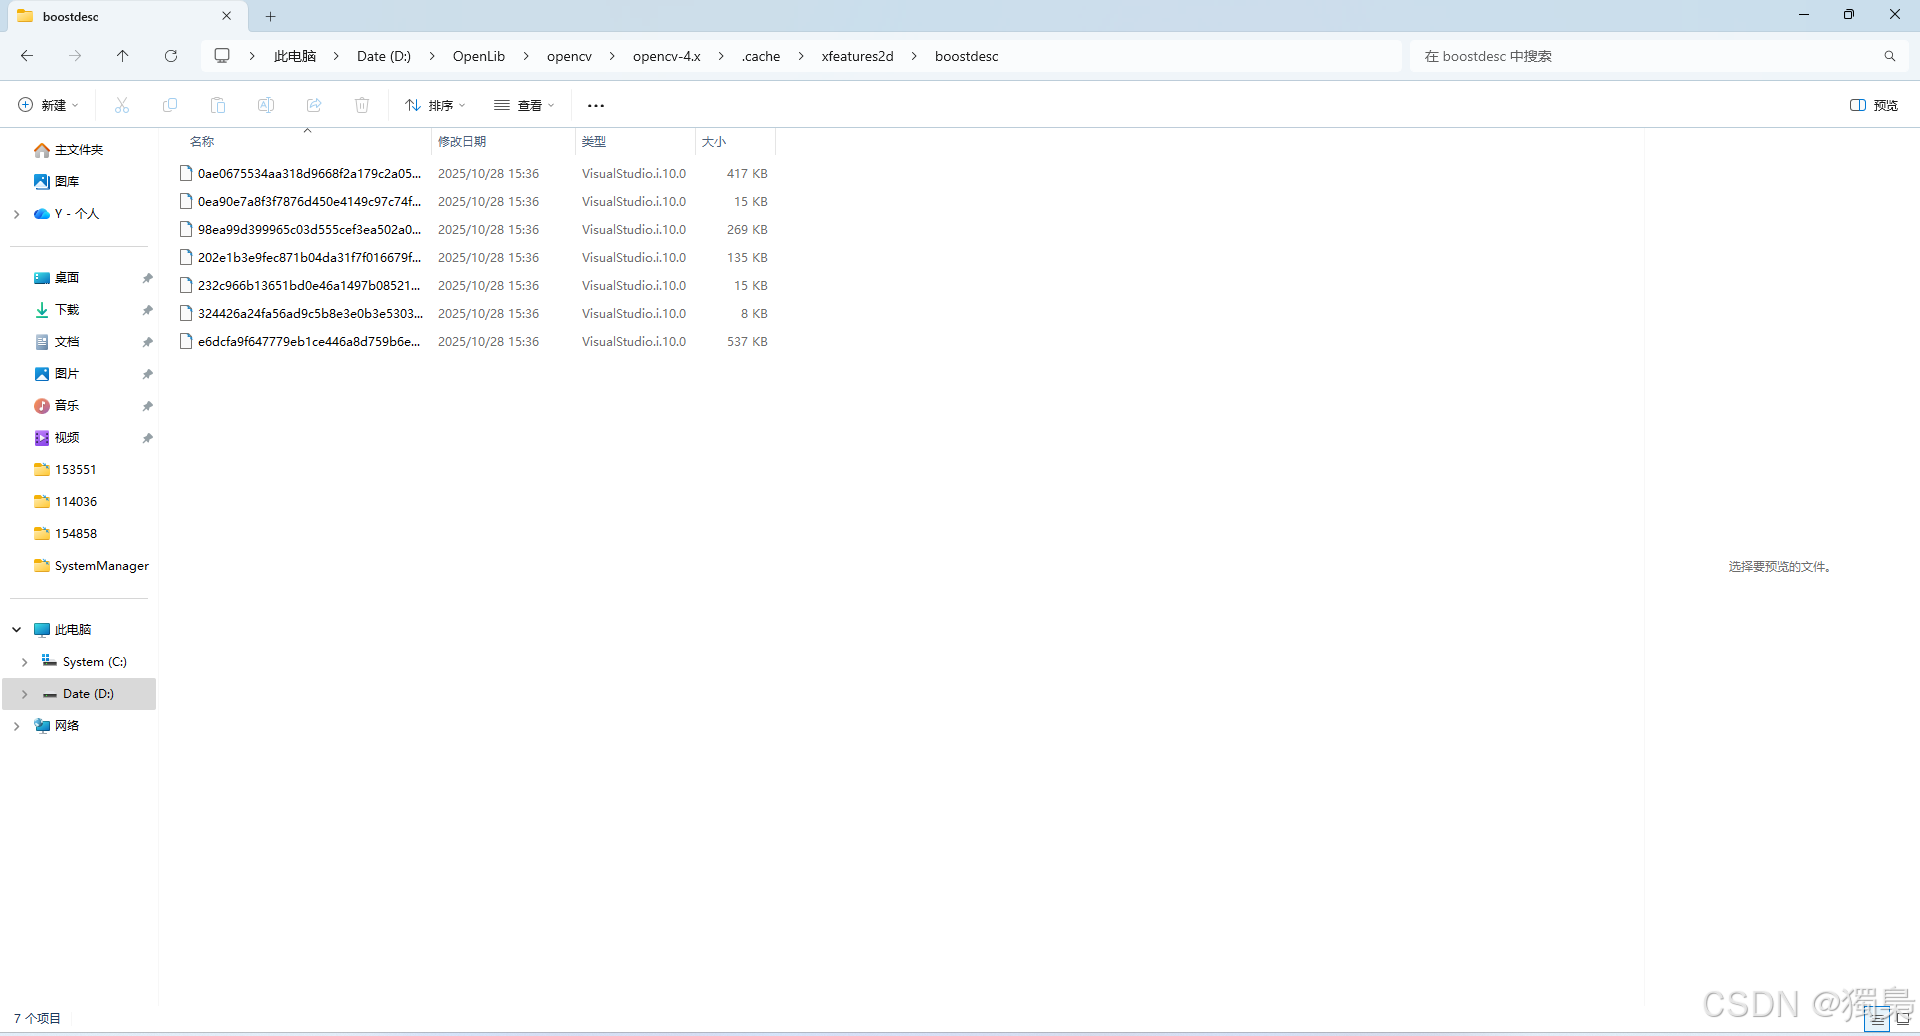The height and width of the screenshot is (1036, 1920).
Task: Sort by 修改日期 column header
Action: (462, 142)
